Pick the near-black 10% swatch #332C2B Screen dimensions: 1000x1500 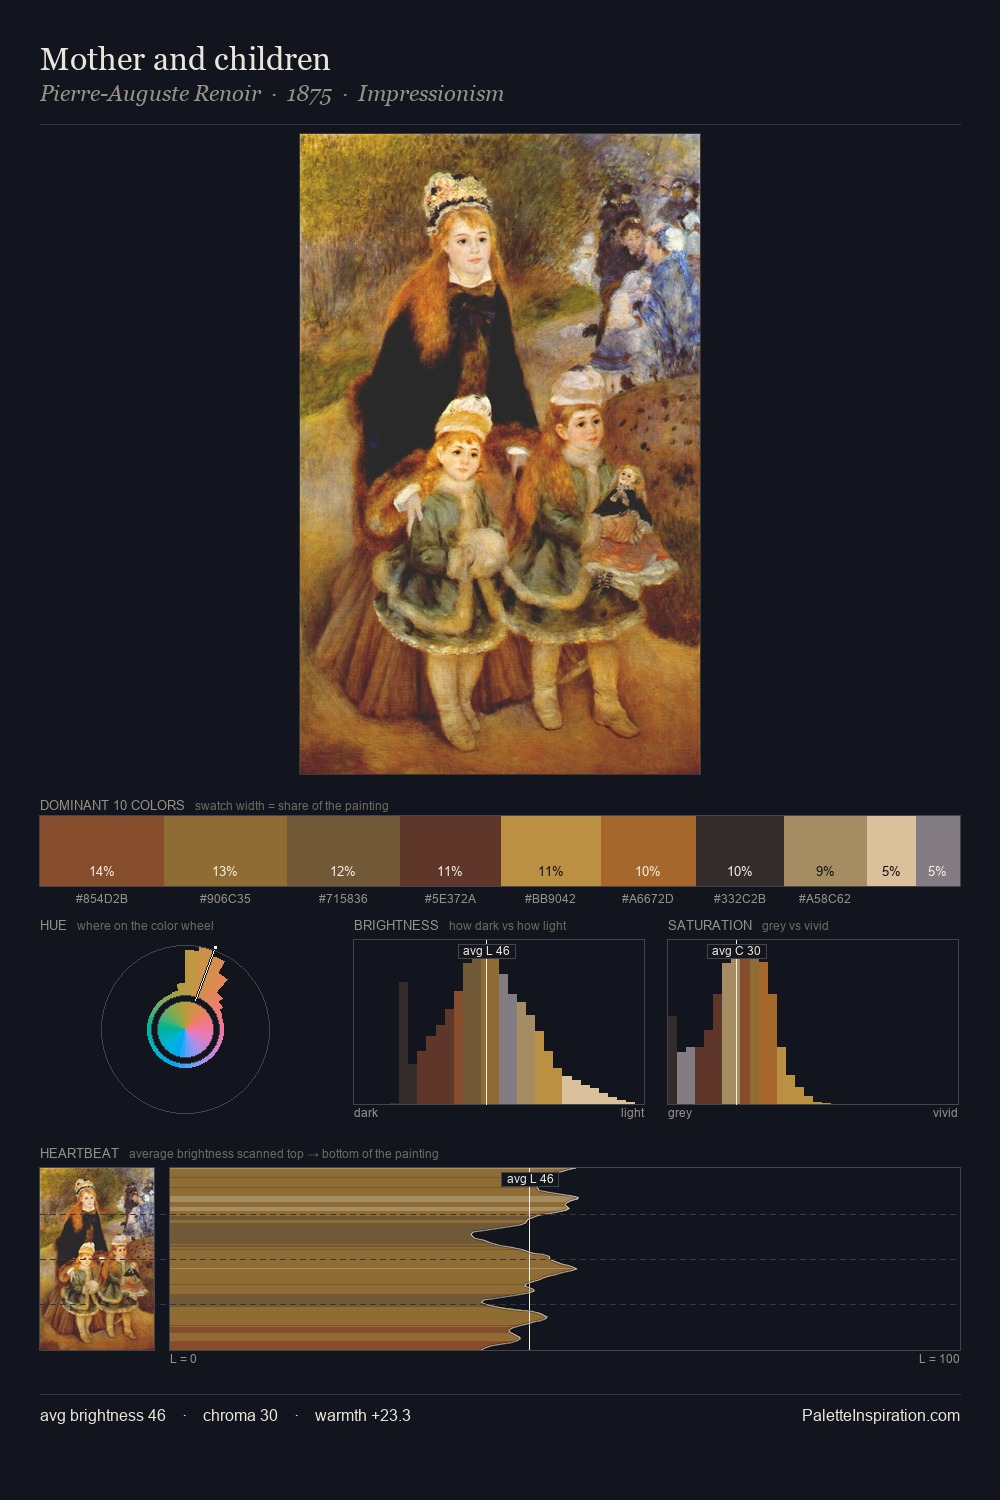(x=740, y=851)
